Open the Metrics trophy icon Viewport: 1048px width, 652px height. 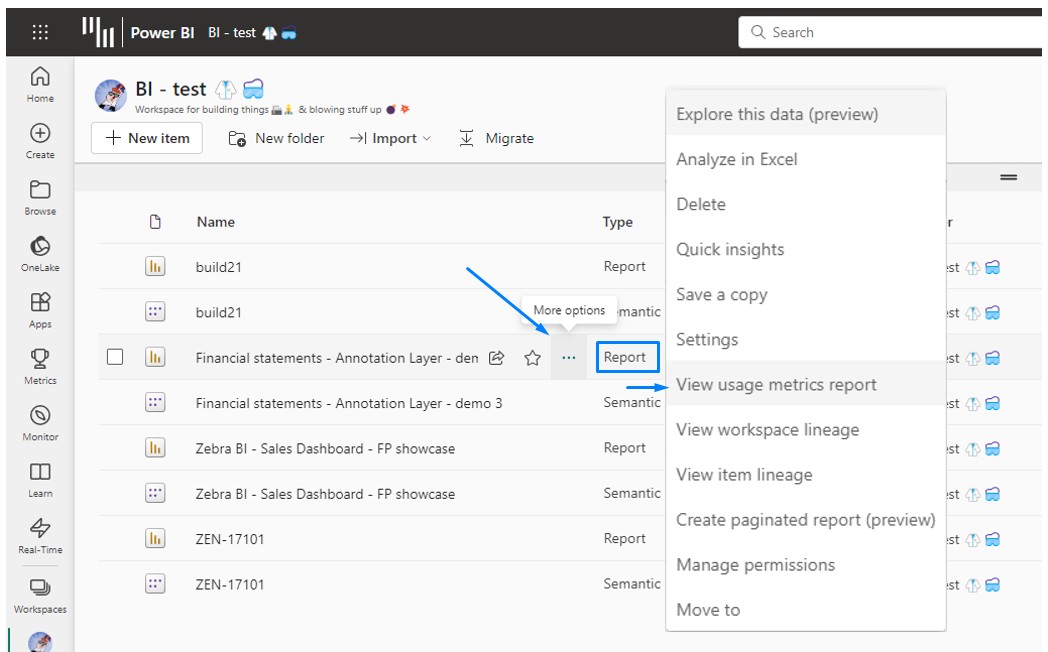click(40, 366)
